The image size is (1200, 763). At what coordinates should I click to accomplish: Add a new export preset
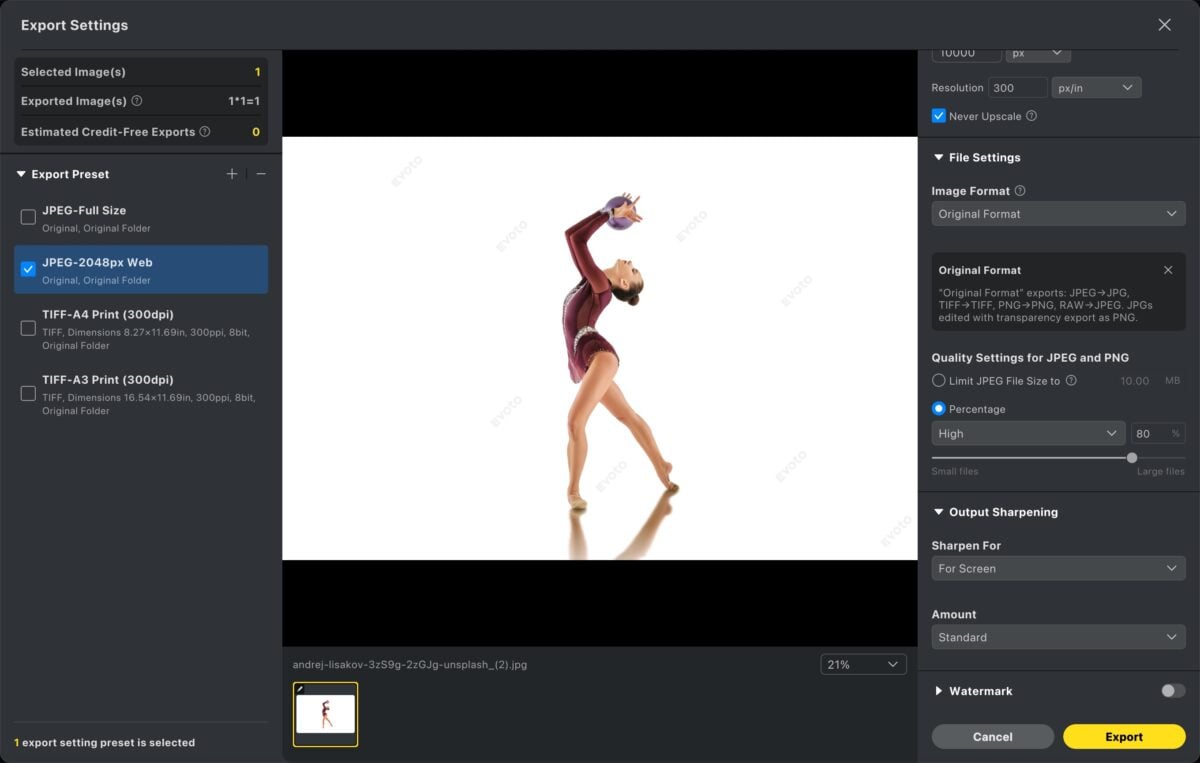coord(232,173)
